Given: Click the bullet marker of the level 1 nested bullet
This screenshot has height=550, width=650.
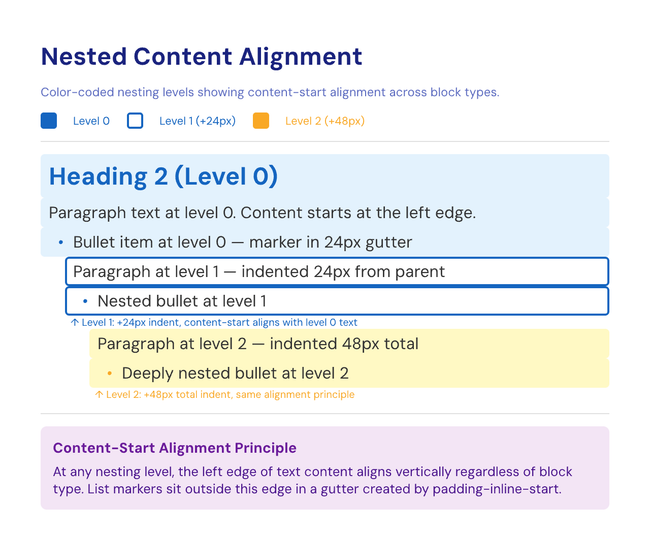Looking at the screenshot, I should tap(85, 301).
